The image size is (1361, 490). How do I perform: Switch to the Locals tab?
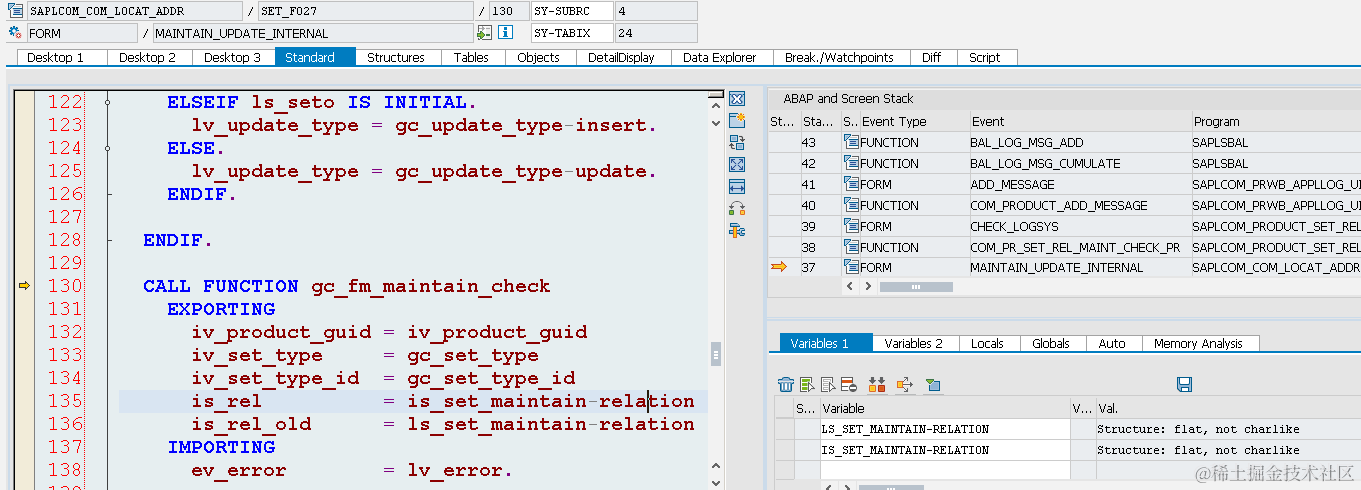987,343
